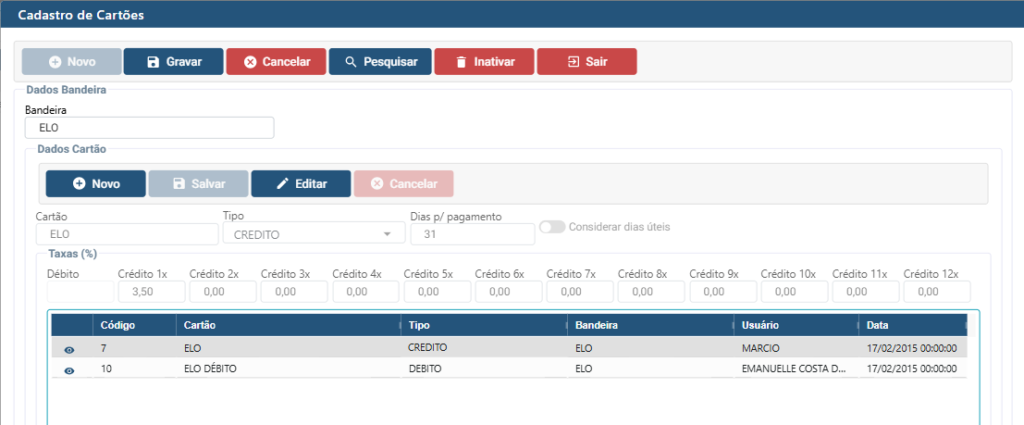Click the Crédito 12x rate field
The width and height of the screenshot is (1024, 425).
point(936,291)
